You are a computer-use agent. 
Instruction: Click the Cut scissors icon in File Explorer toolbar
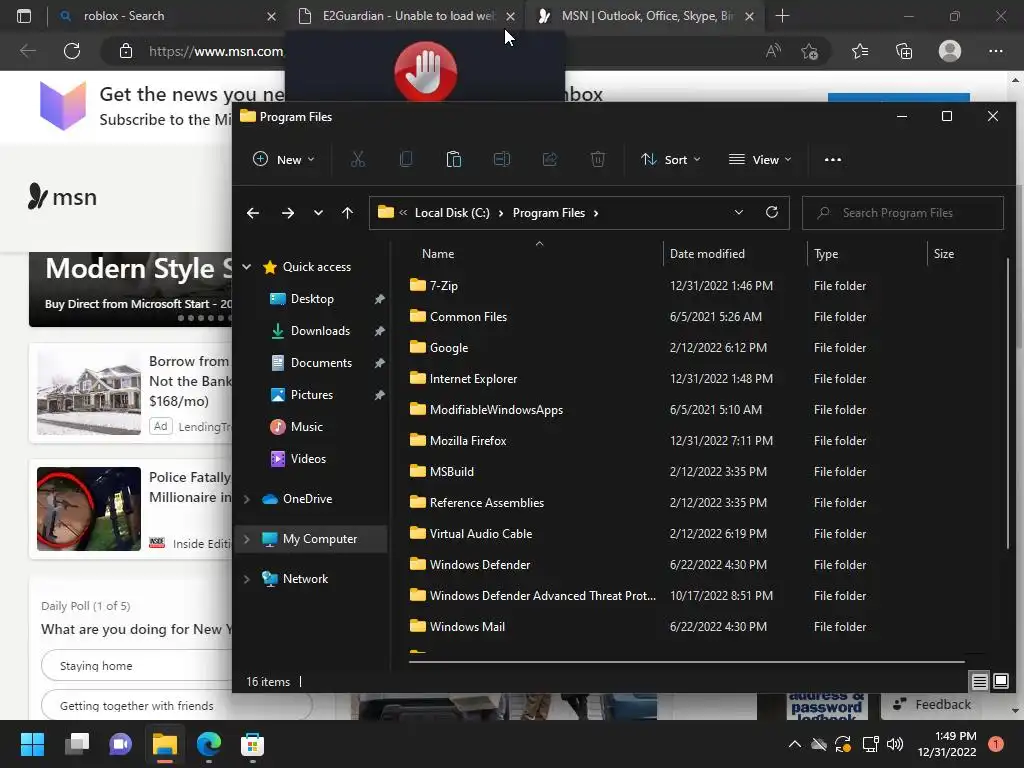click(357, 159)
